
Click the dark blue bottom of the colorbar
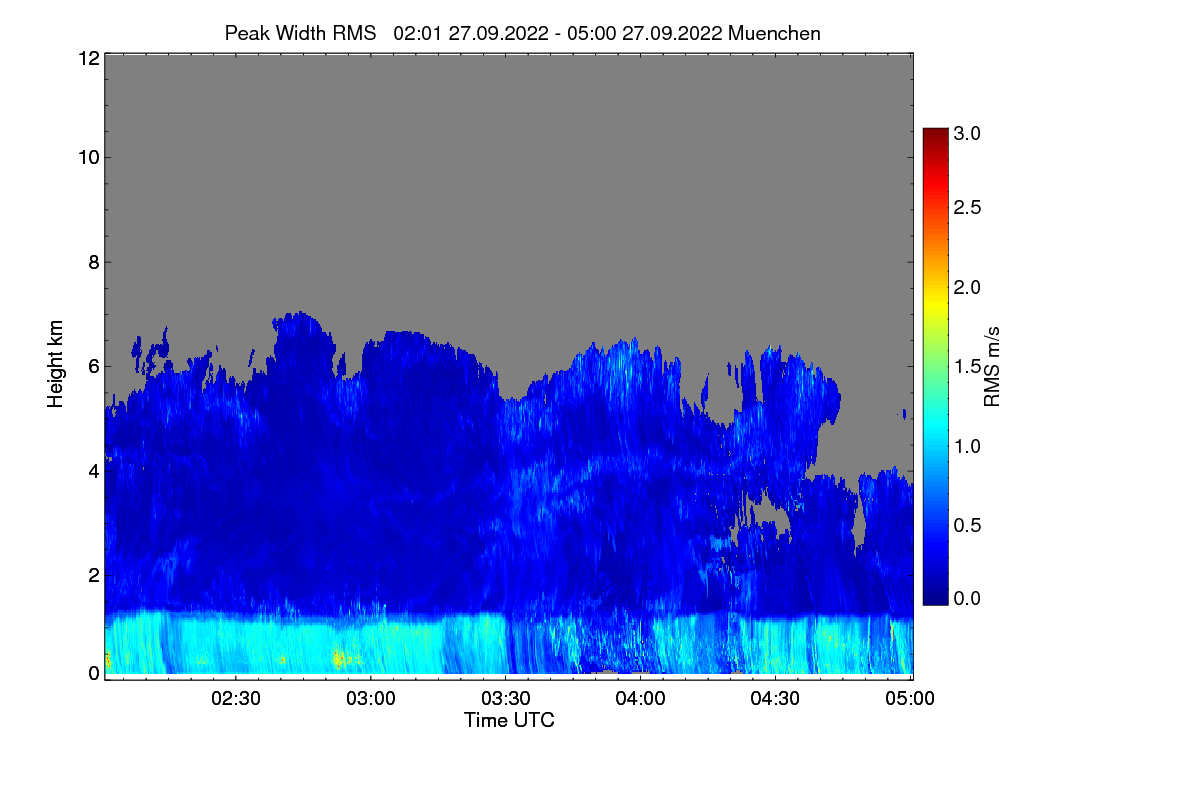[x=935, y=595]
